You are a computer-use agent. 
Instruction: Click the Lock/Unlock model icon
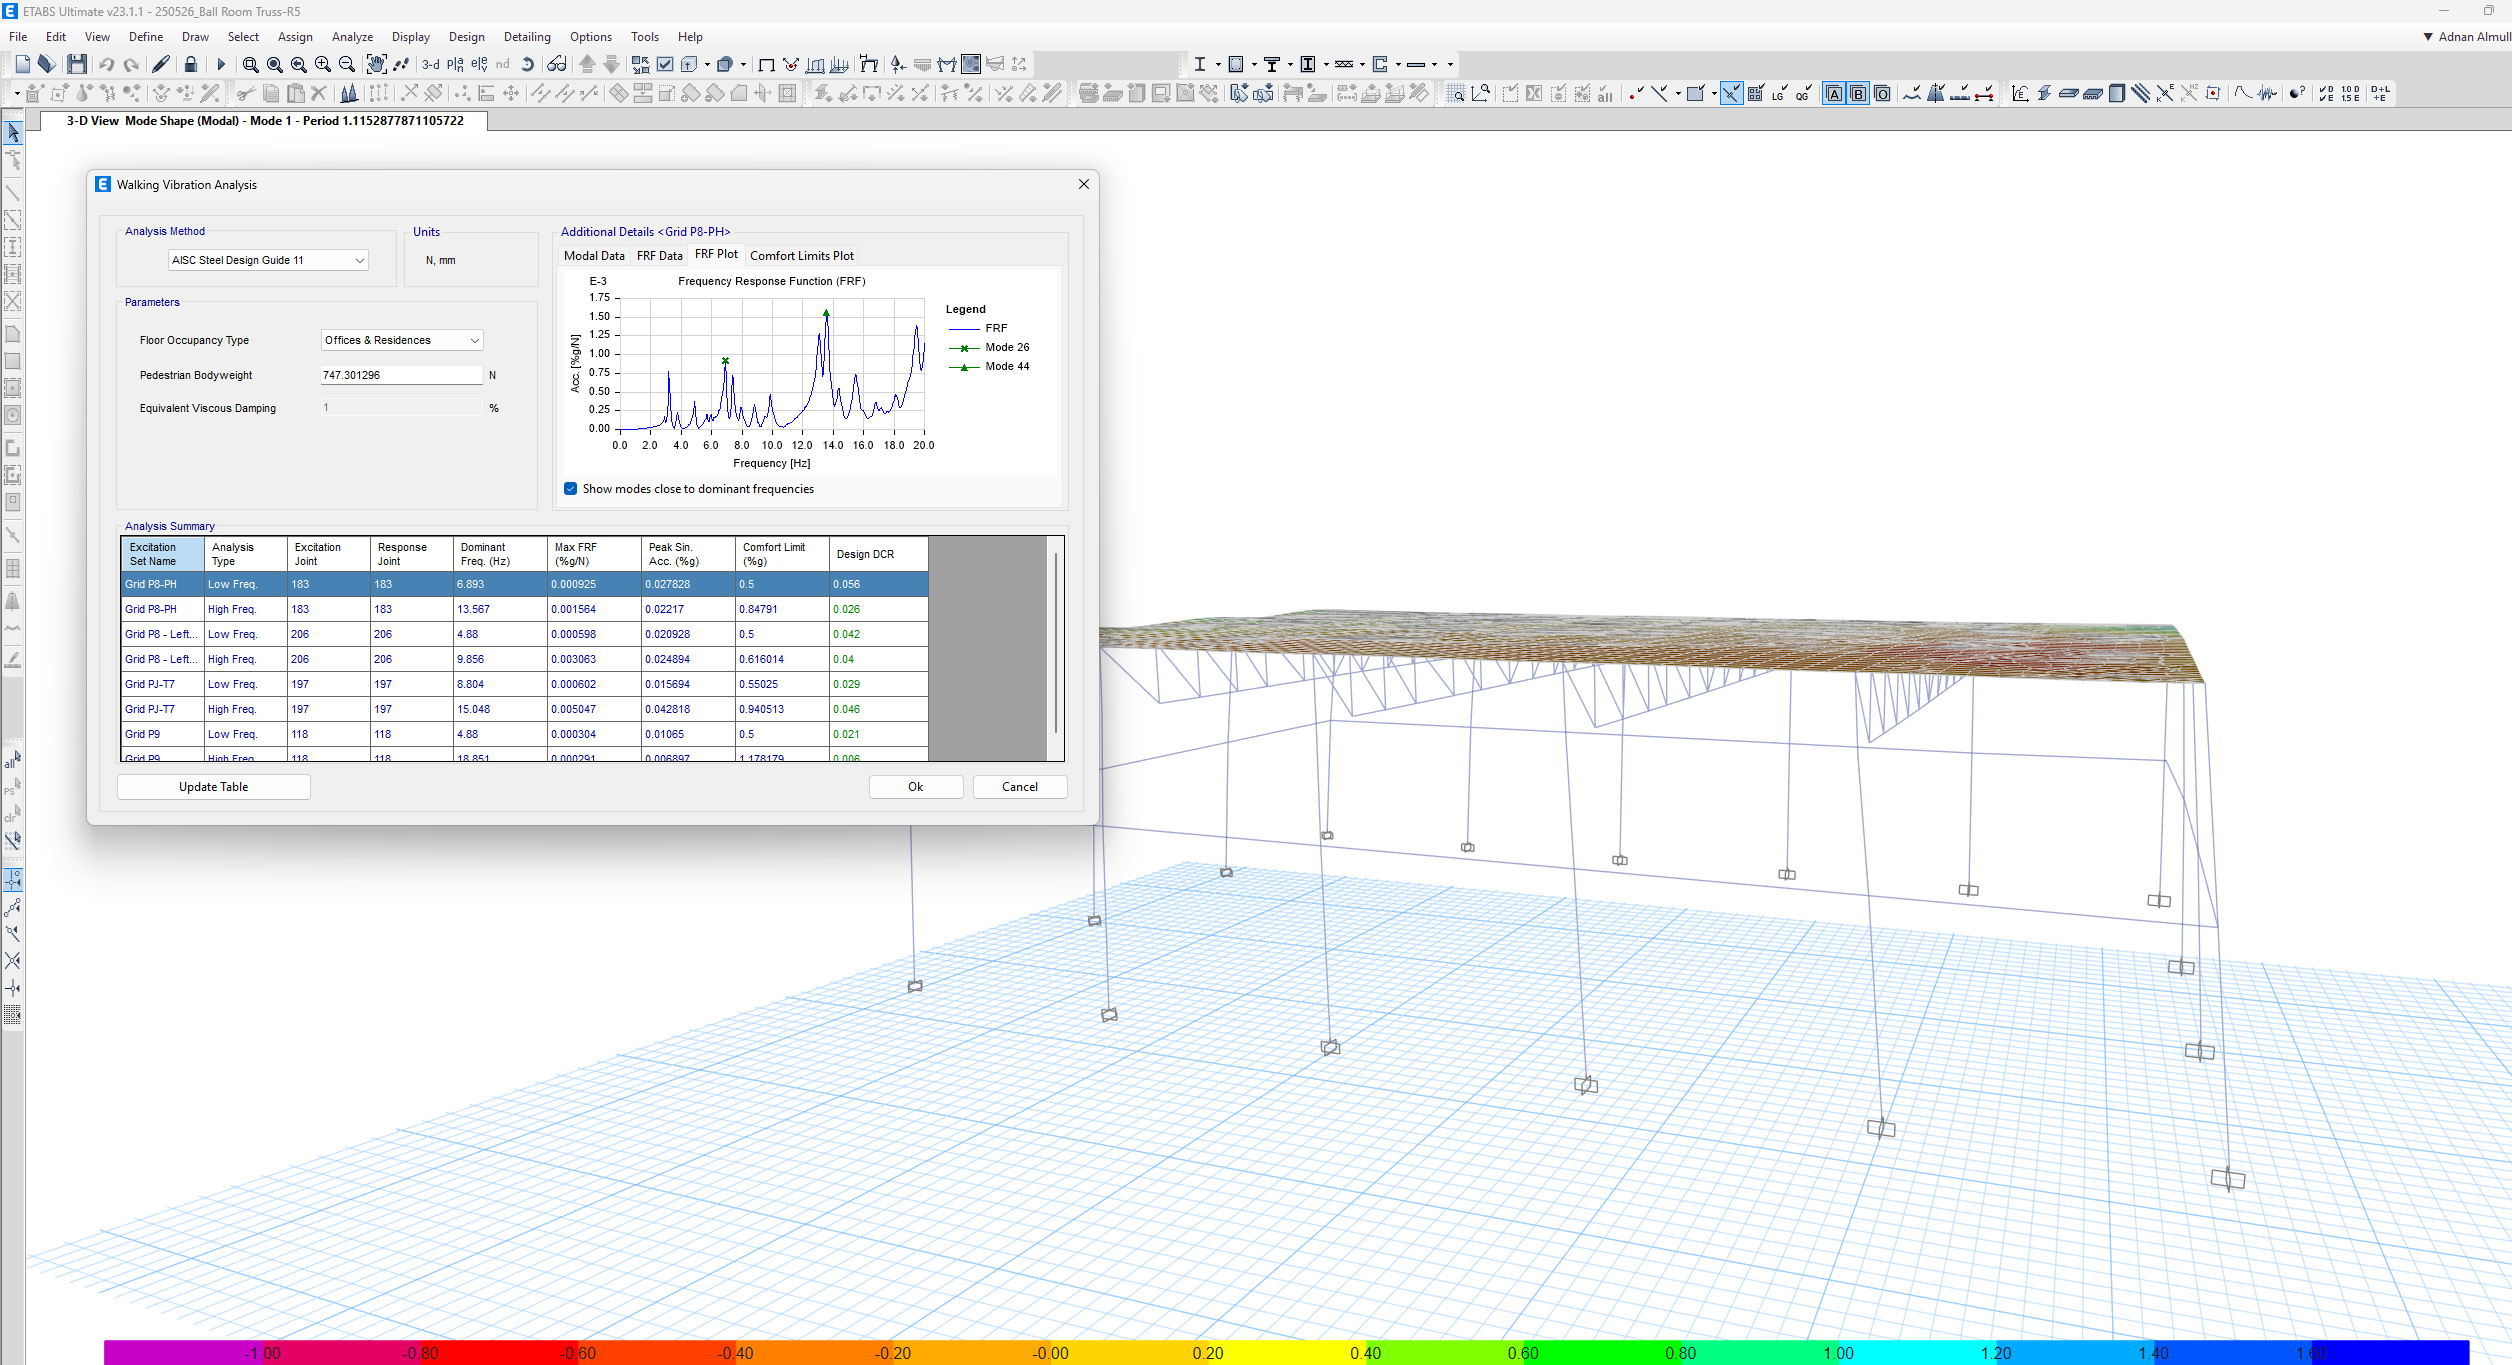click(191, 64)
